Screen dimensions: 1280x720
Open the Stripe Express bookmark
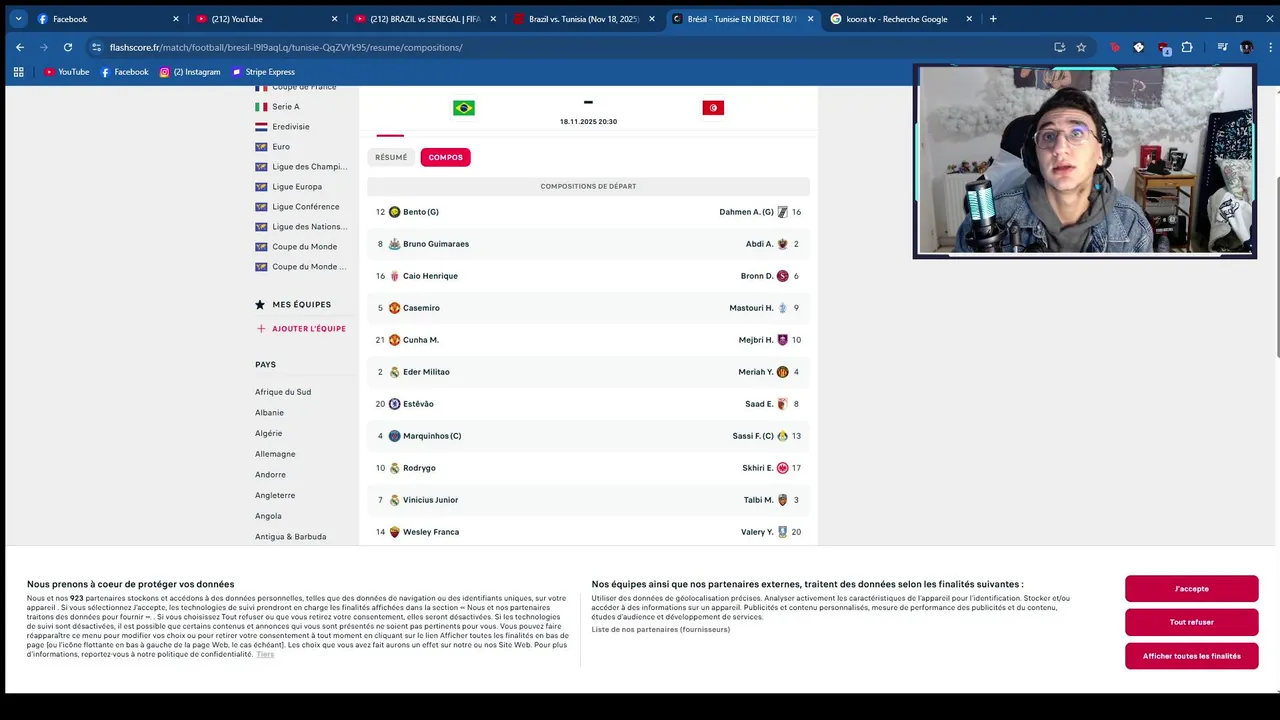pos(263,72)
